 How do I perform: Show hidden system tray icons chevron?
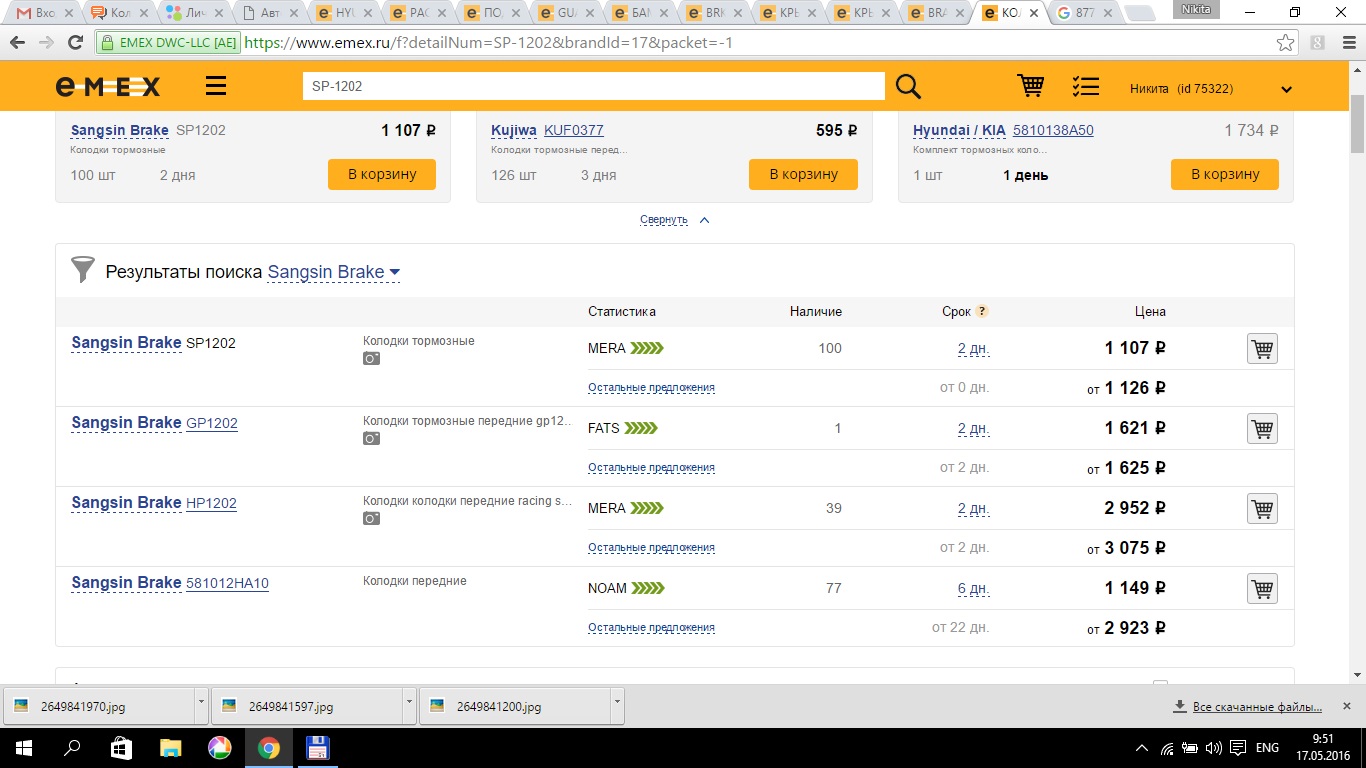[x=1143, y=748]
